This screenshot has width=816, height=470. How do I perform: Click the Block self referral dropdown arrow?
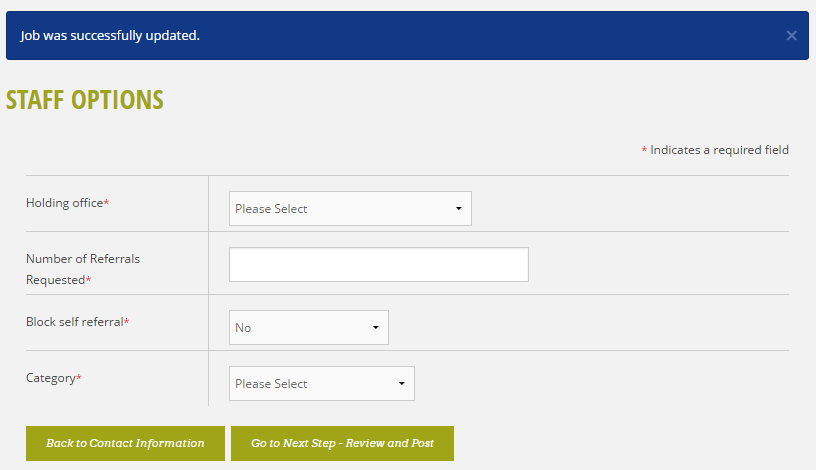point(376,327)
